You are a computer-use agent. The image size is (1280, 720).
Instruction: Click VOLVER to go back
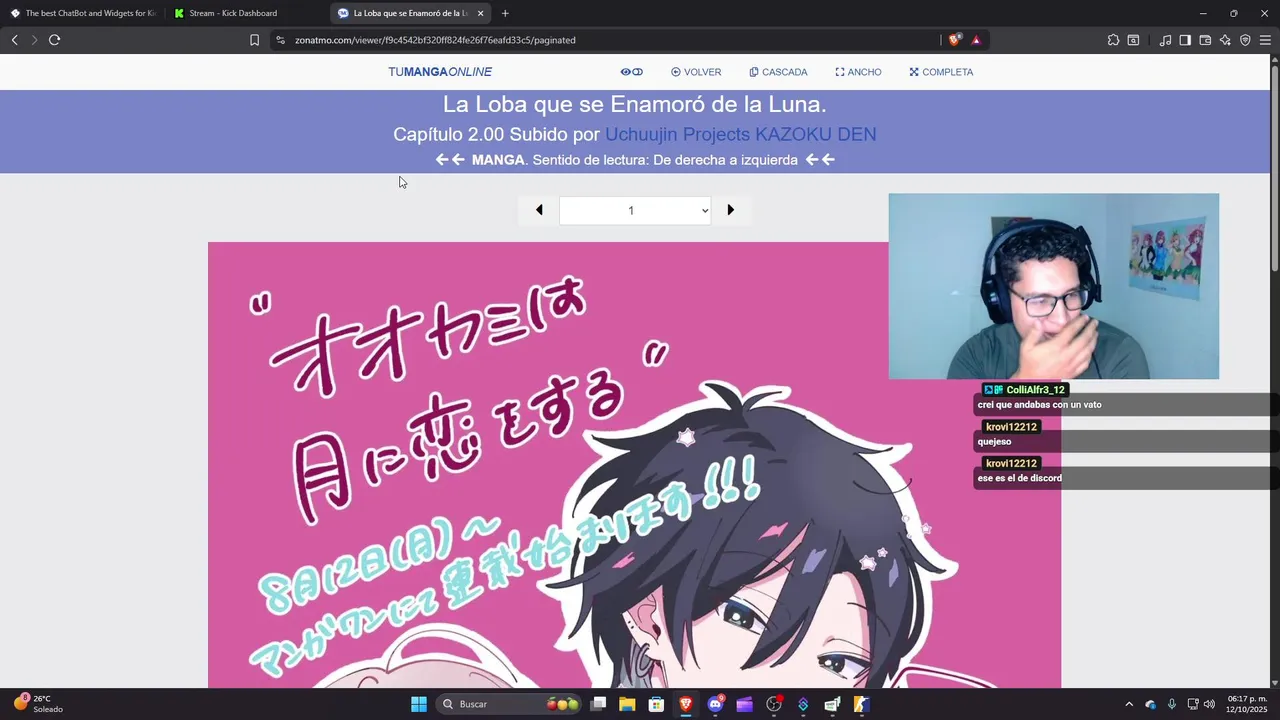pyautogui.click(x=696, y=72)
